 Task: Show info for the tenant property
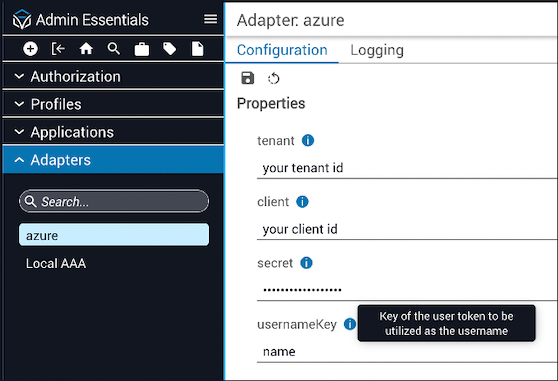[308, 141]
